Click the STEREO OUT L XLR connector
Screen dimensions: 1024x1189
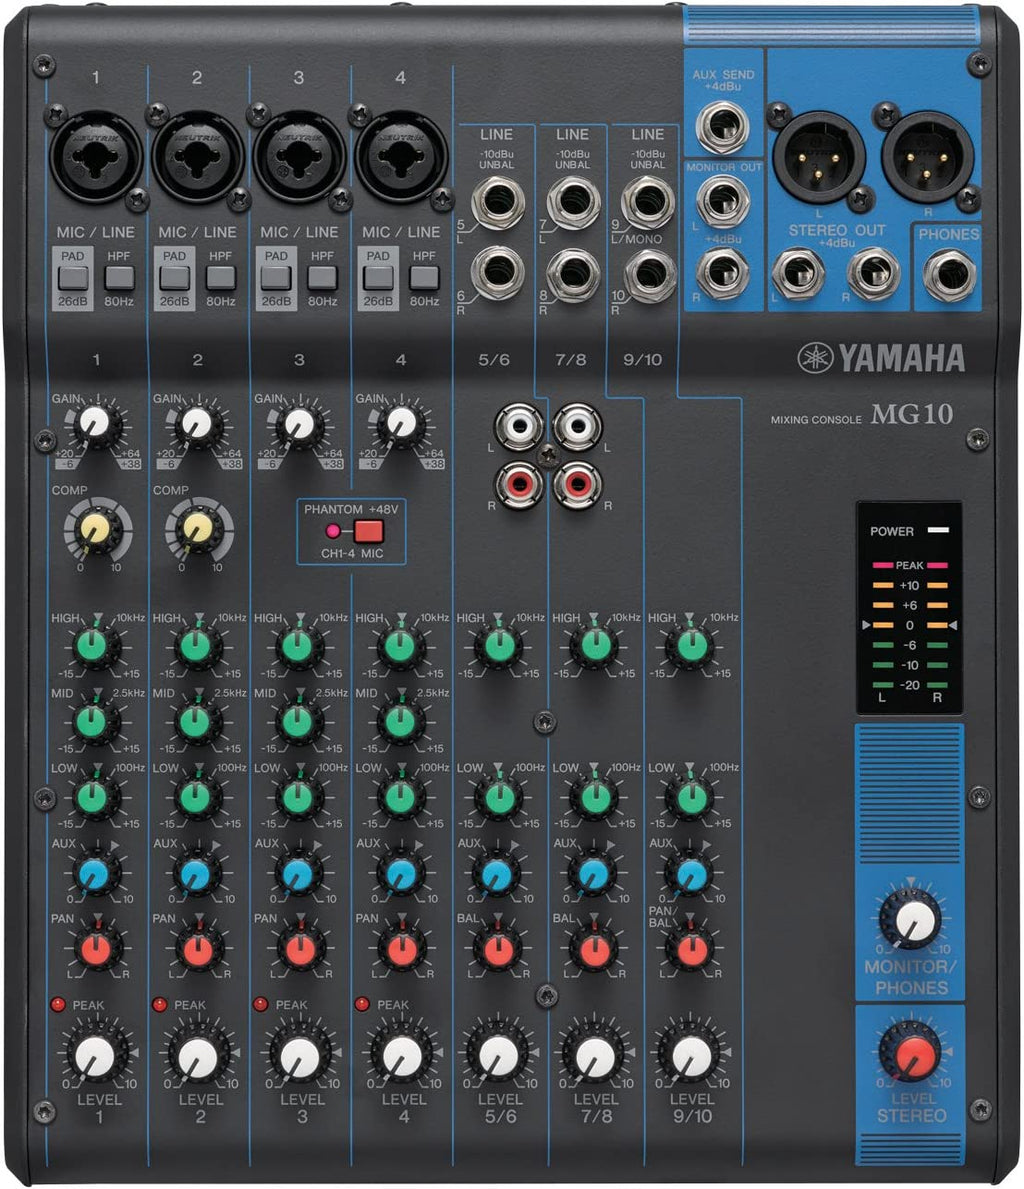(819, 157)
